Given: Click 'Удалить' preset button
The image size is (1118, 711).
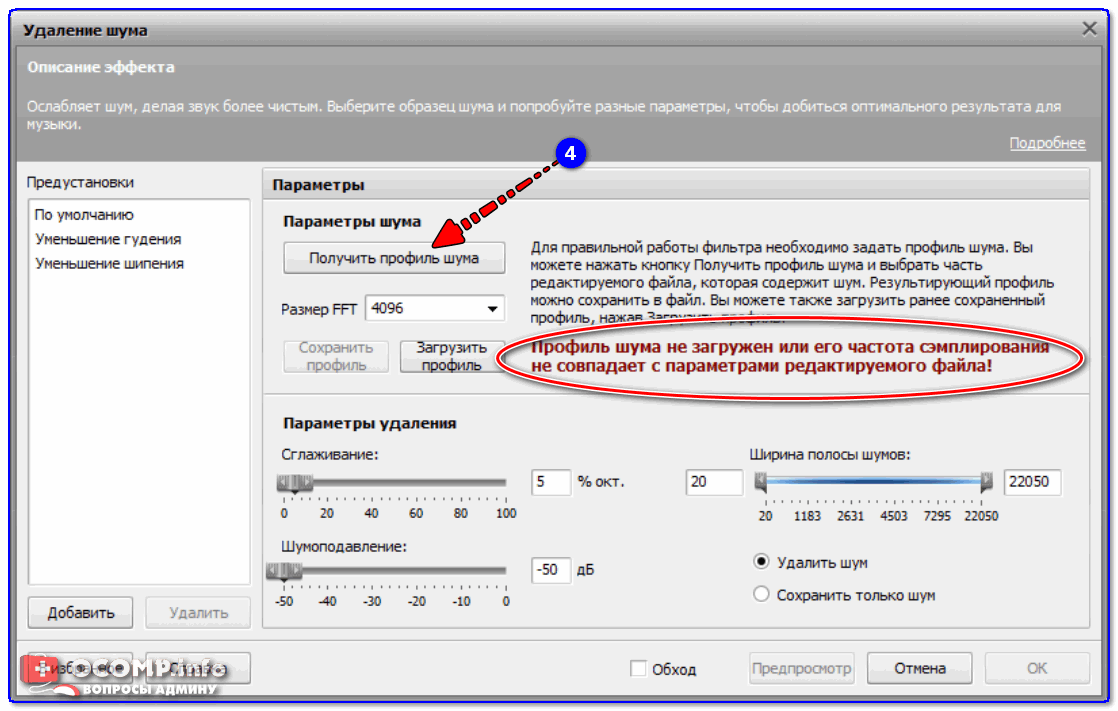Looking at the screenshot, I should pyautogui.click(x=198, y=613).
